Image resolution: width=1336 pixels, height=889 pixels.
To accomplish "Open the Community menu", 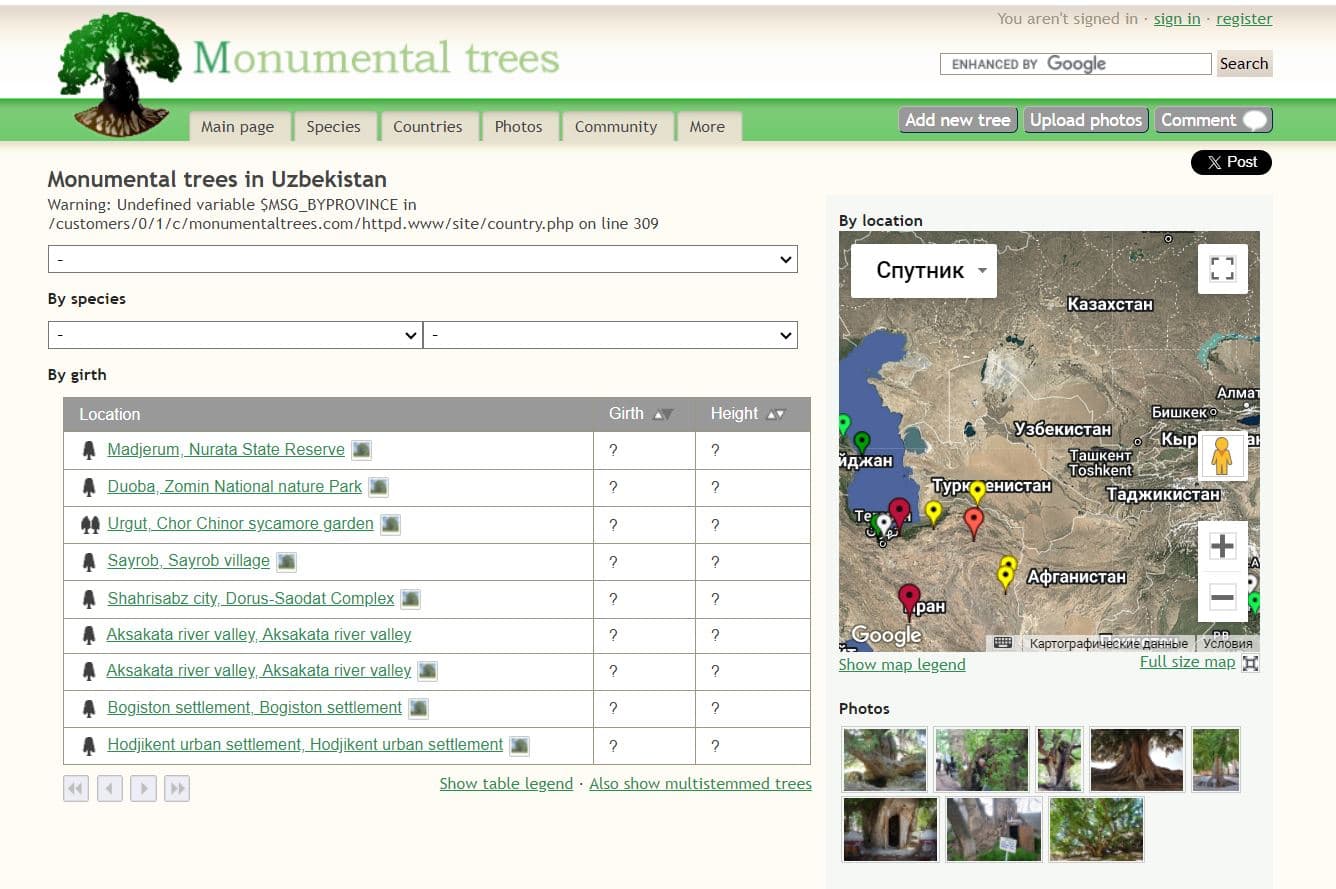I will click(x=616, y=126).
